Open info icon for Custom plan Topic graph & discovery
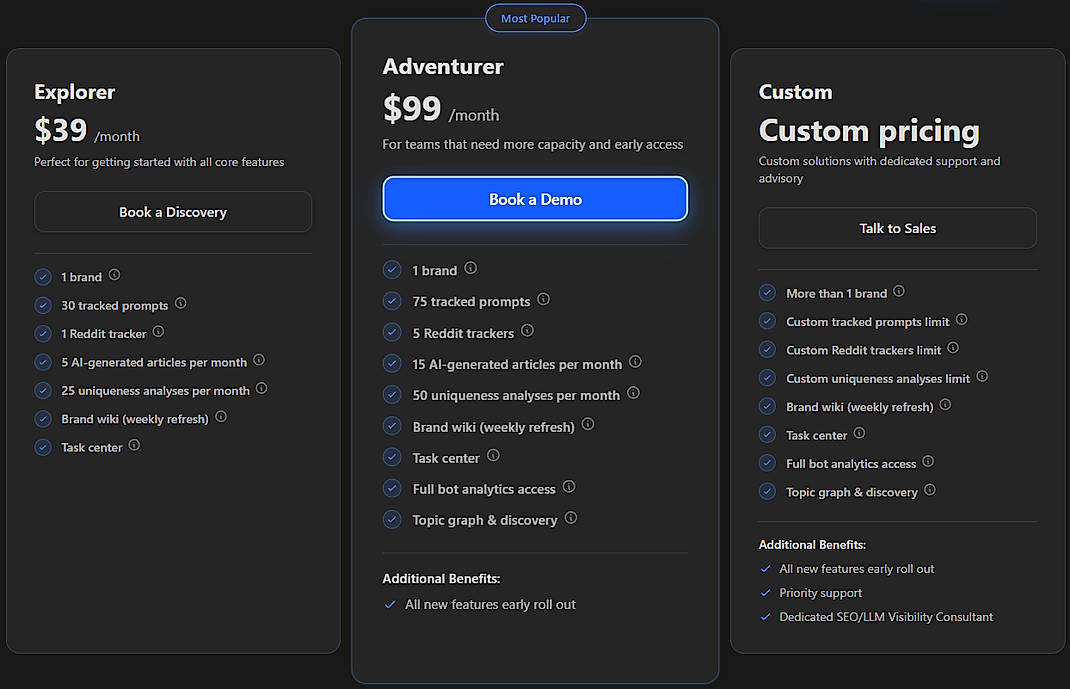Image resolution: width=1070 pixels, height=689 pixels. [929, 490]
